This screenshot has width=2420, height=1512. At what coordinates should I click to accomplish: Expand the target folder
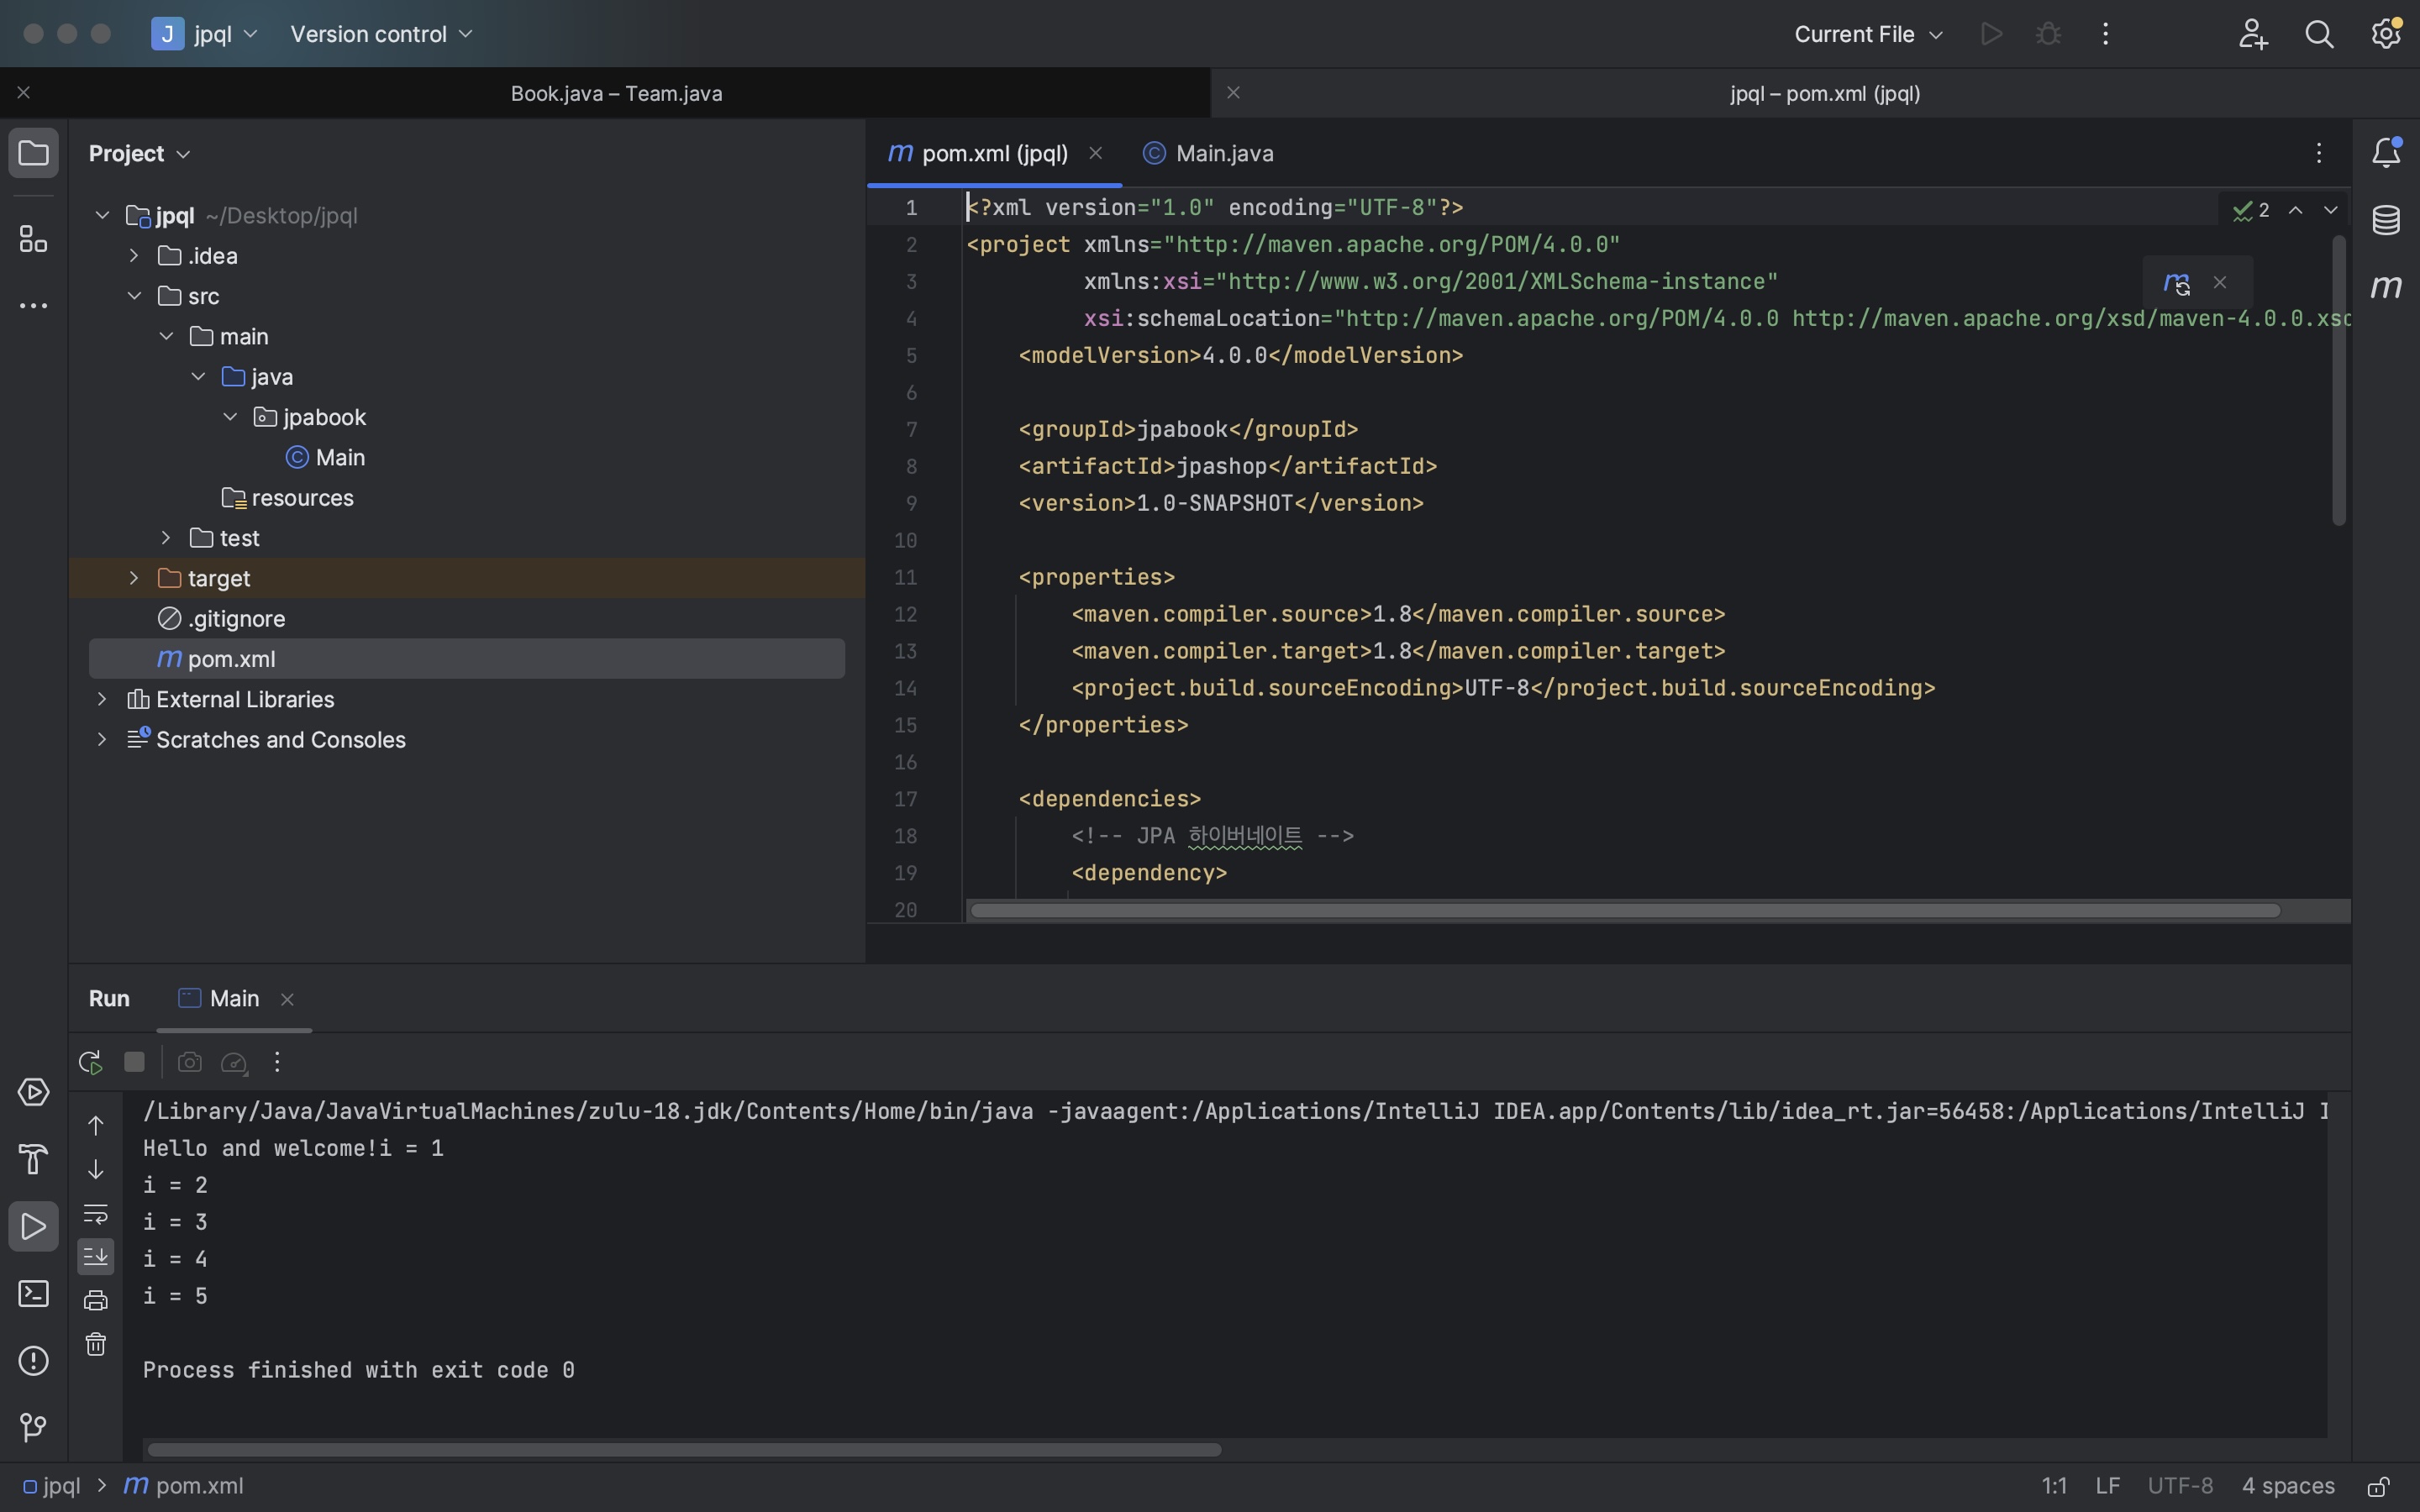[134, 578]
